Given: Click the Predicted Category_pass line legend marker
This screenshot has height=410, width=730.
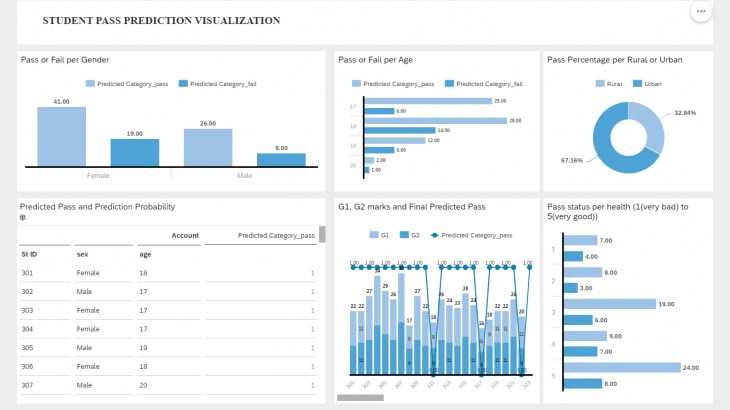Looking at the screenshot, I should [435, 235].
